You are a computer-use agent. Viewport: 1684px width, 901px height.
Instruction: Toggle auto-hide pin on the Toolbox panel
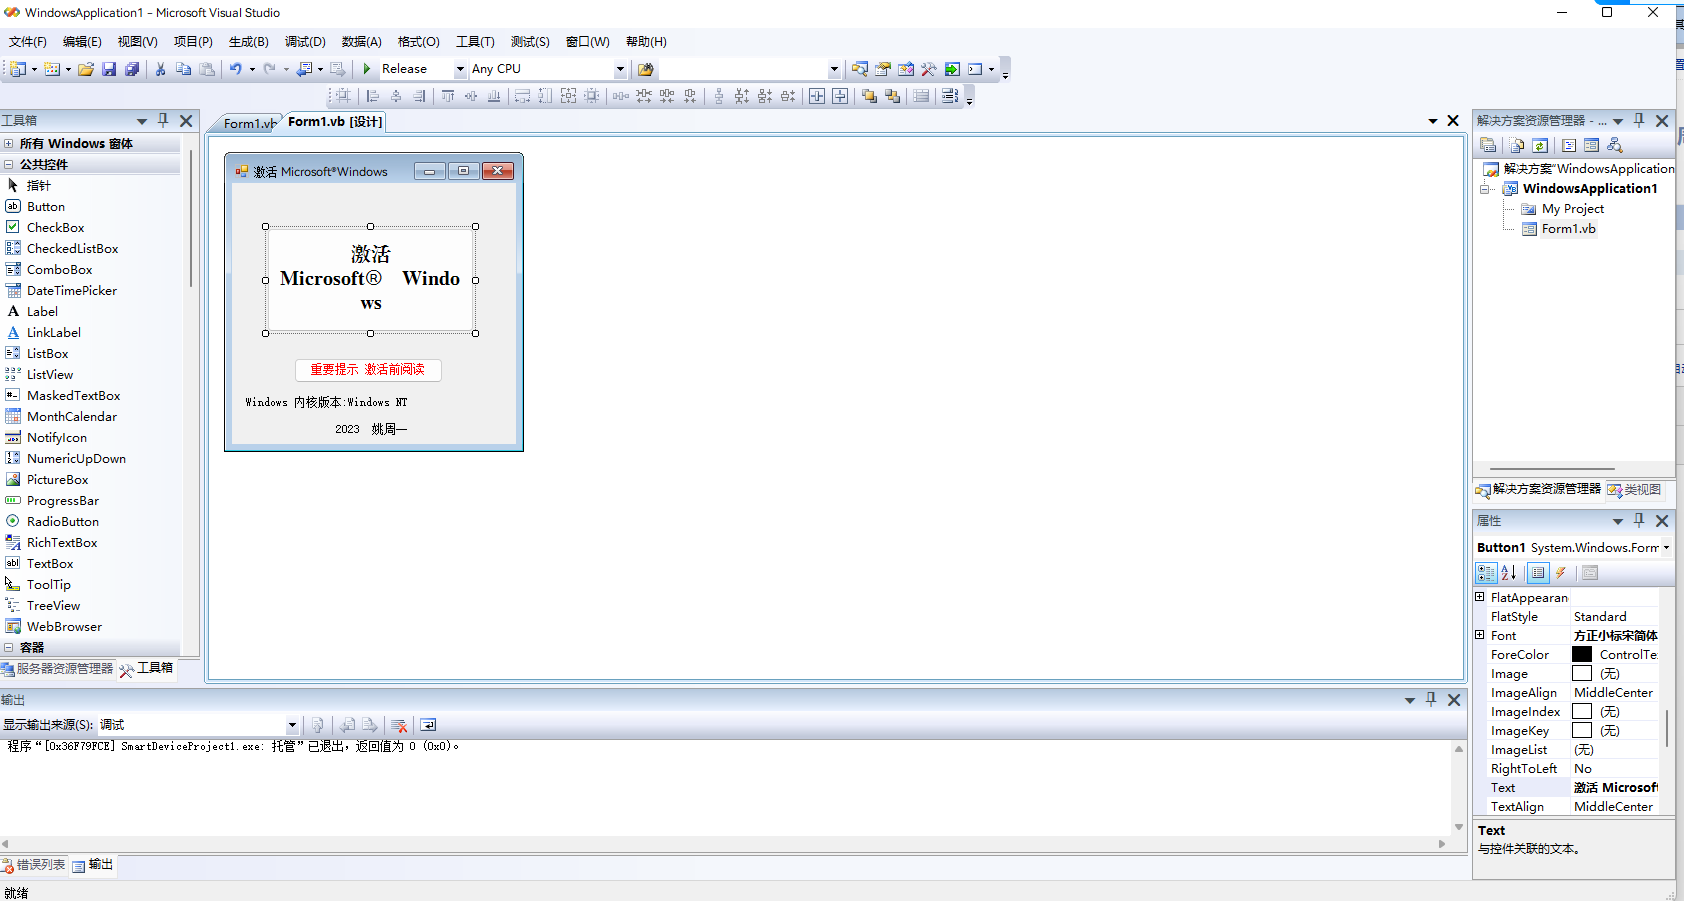(163, 120)
